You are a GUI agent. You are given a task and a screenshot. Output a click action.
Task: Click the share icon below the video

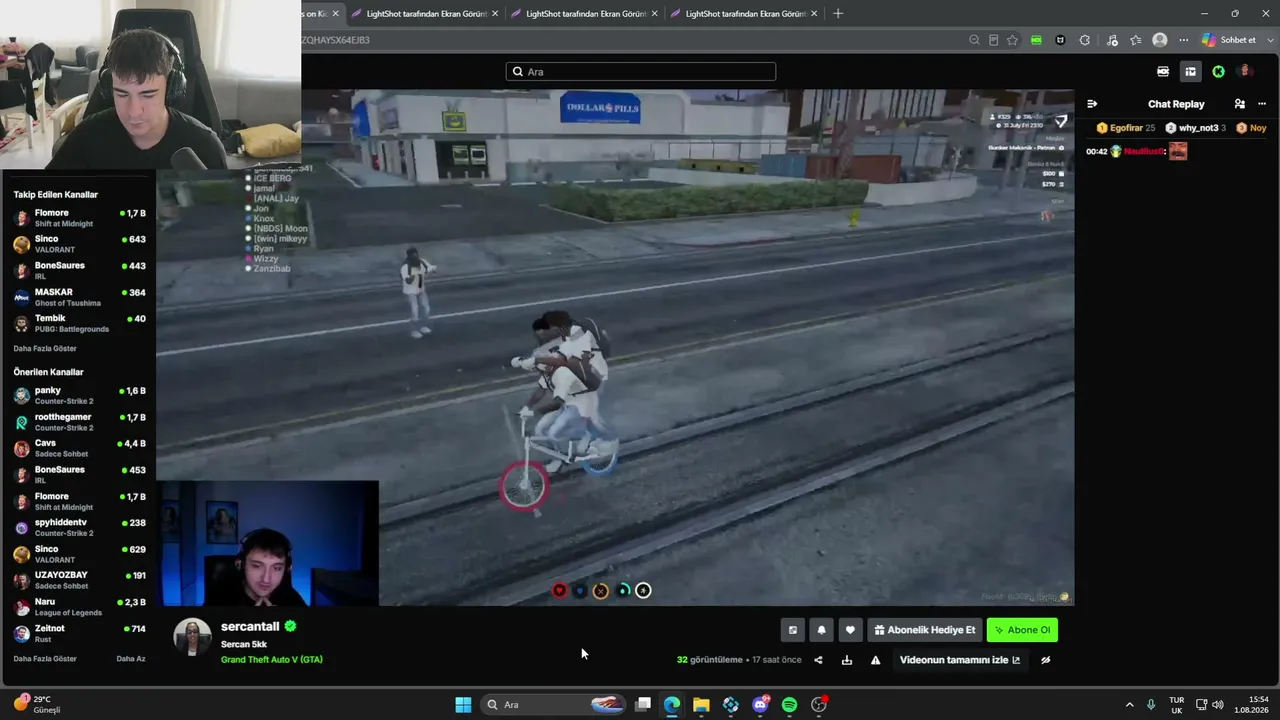818,660
